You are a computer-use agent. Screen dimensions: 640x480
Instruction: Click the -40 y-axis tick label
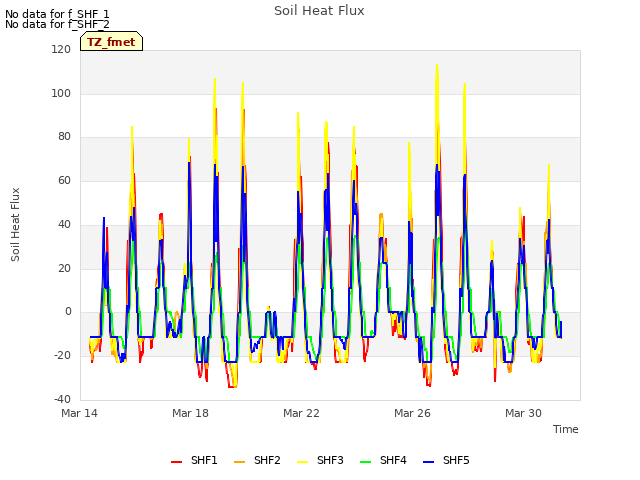[x=62, y=399]
